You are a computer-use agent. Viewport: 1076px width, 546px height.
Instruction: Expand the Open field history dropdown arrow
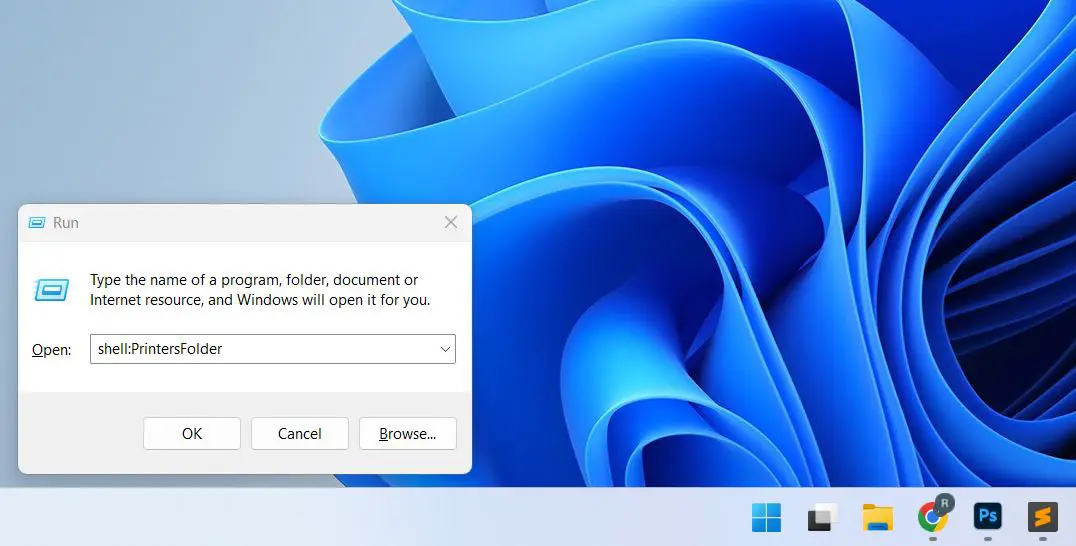point(445,349)
